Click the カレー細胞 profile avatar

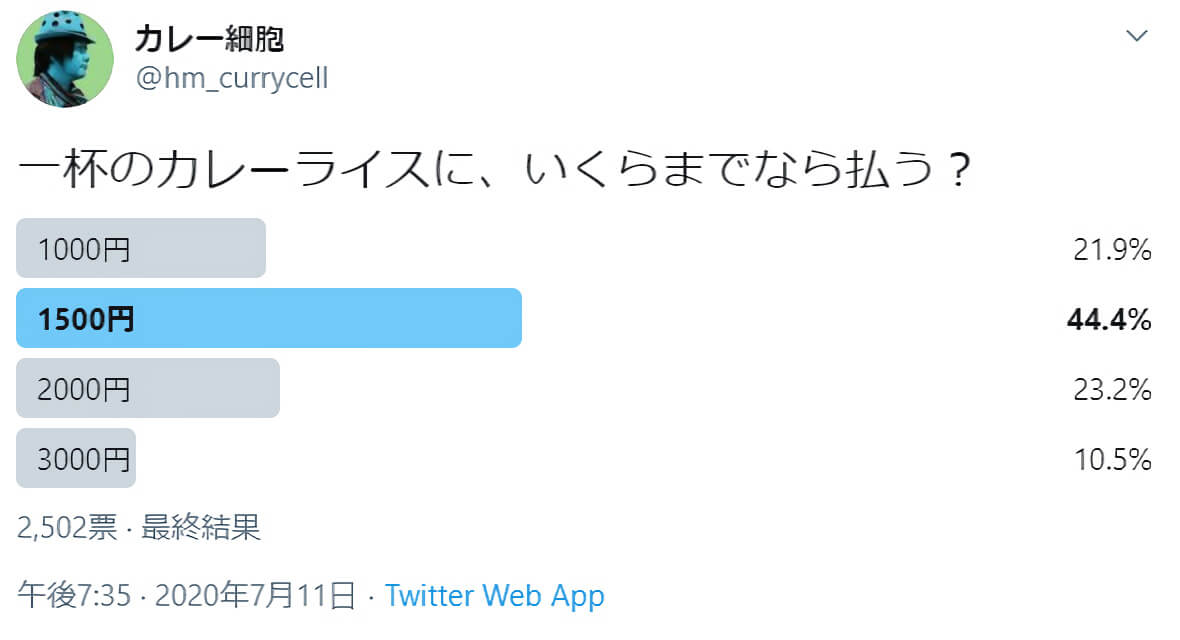[65, 59]
